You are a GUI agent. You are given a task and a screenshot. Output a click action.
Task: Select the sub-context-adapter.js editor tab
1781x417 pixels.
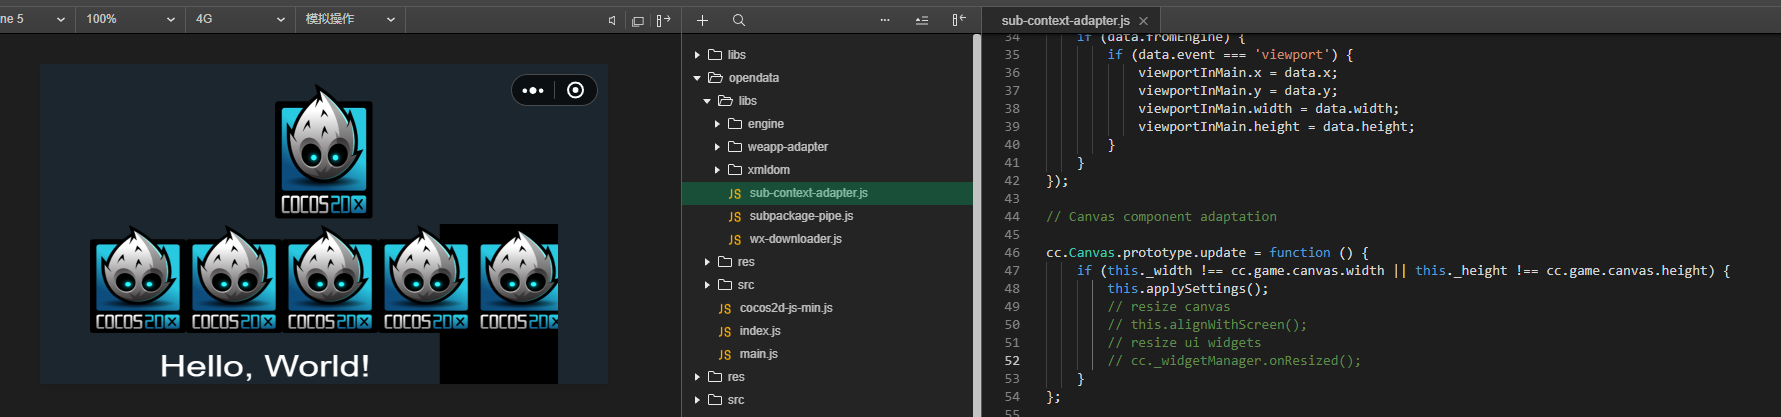click(x=1065, y=20)
